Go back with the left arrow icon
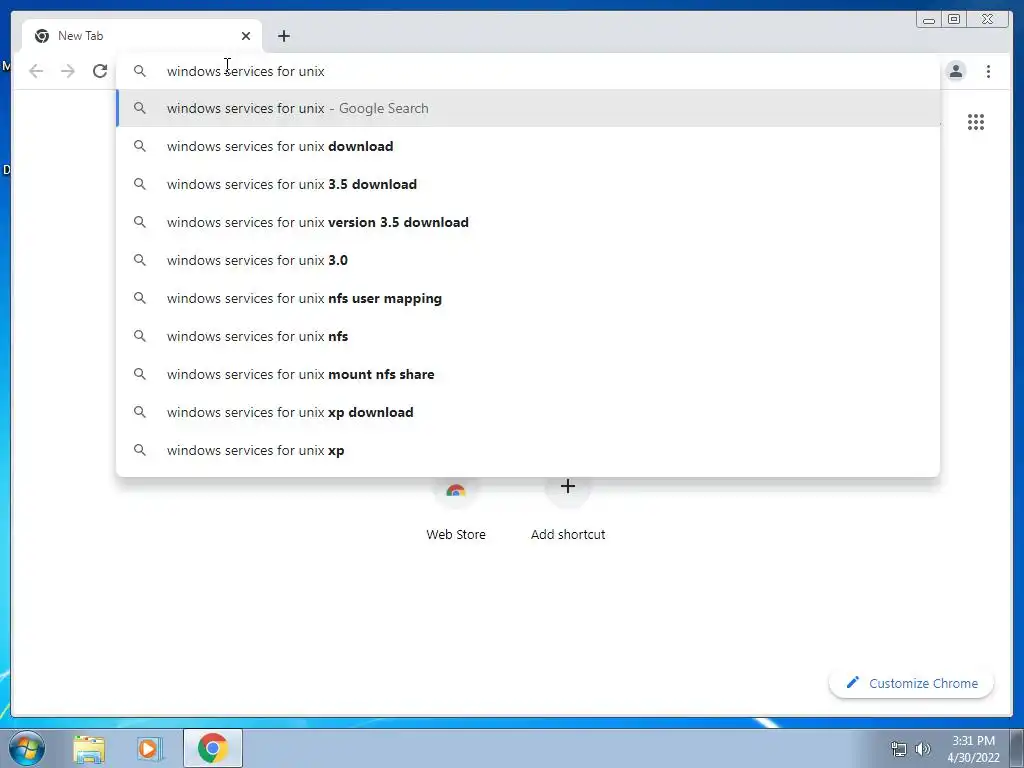 [x=37, y=71]
